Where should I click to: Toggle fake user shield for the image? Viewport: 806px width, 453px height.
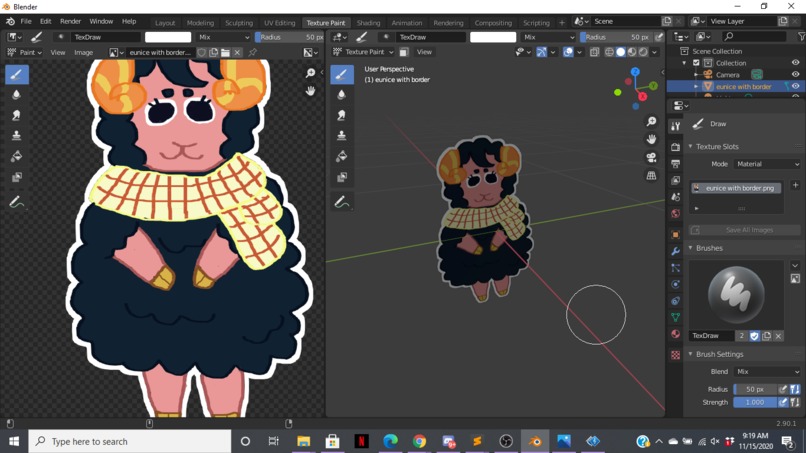click(x=202, y=52)
